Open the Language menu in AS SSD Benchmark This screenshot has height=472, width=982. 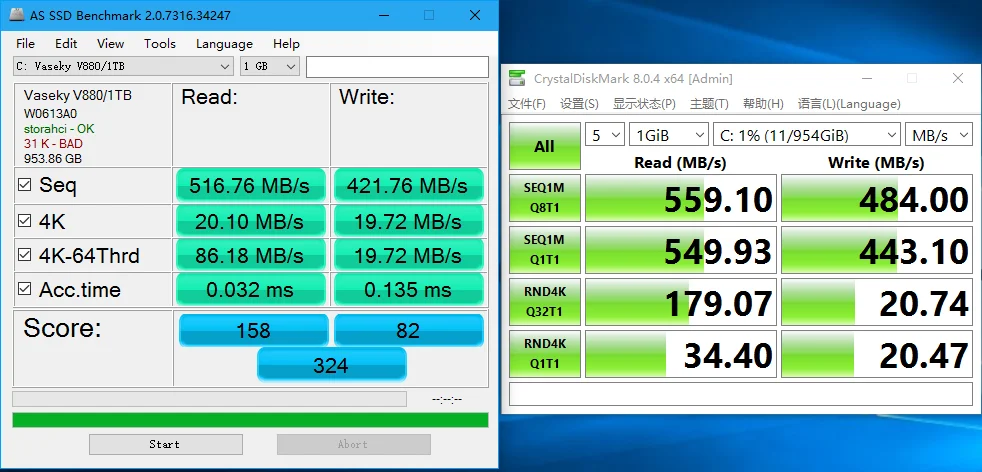pos(224,44)
